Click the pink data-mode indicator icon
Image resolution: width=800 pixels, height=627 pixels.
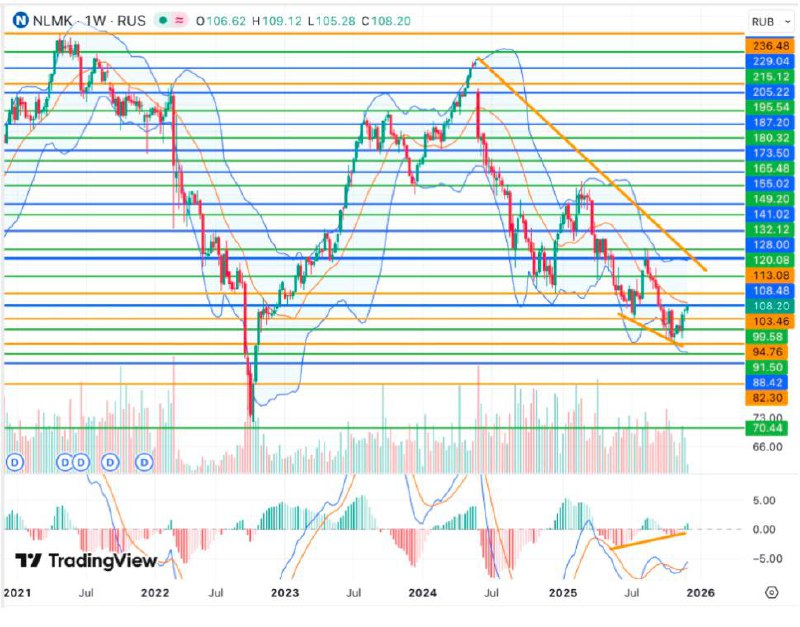point(180,21)
